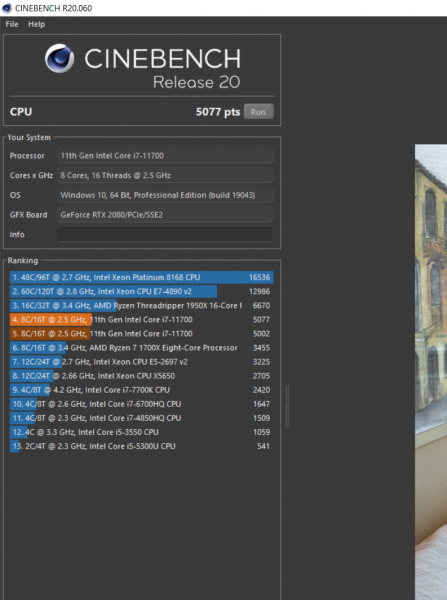Select the Threadripper 1950X ranking row

[x=142, y=305]
